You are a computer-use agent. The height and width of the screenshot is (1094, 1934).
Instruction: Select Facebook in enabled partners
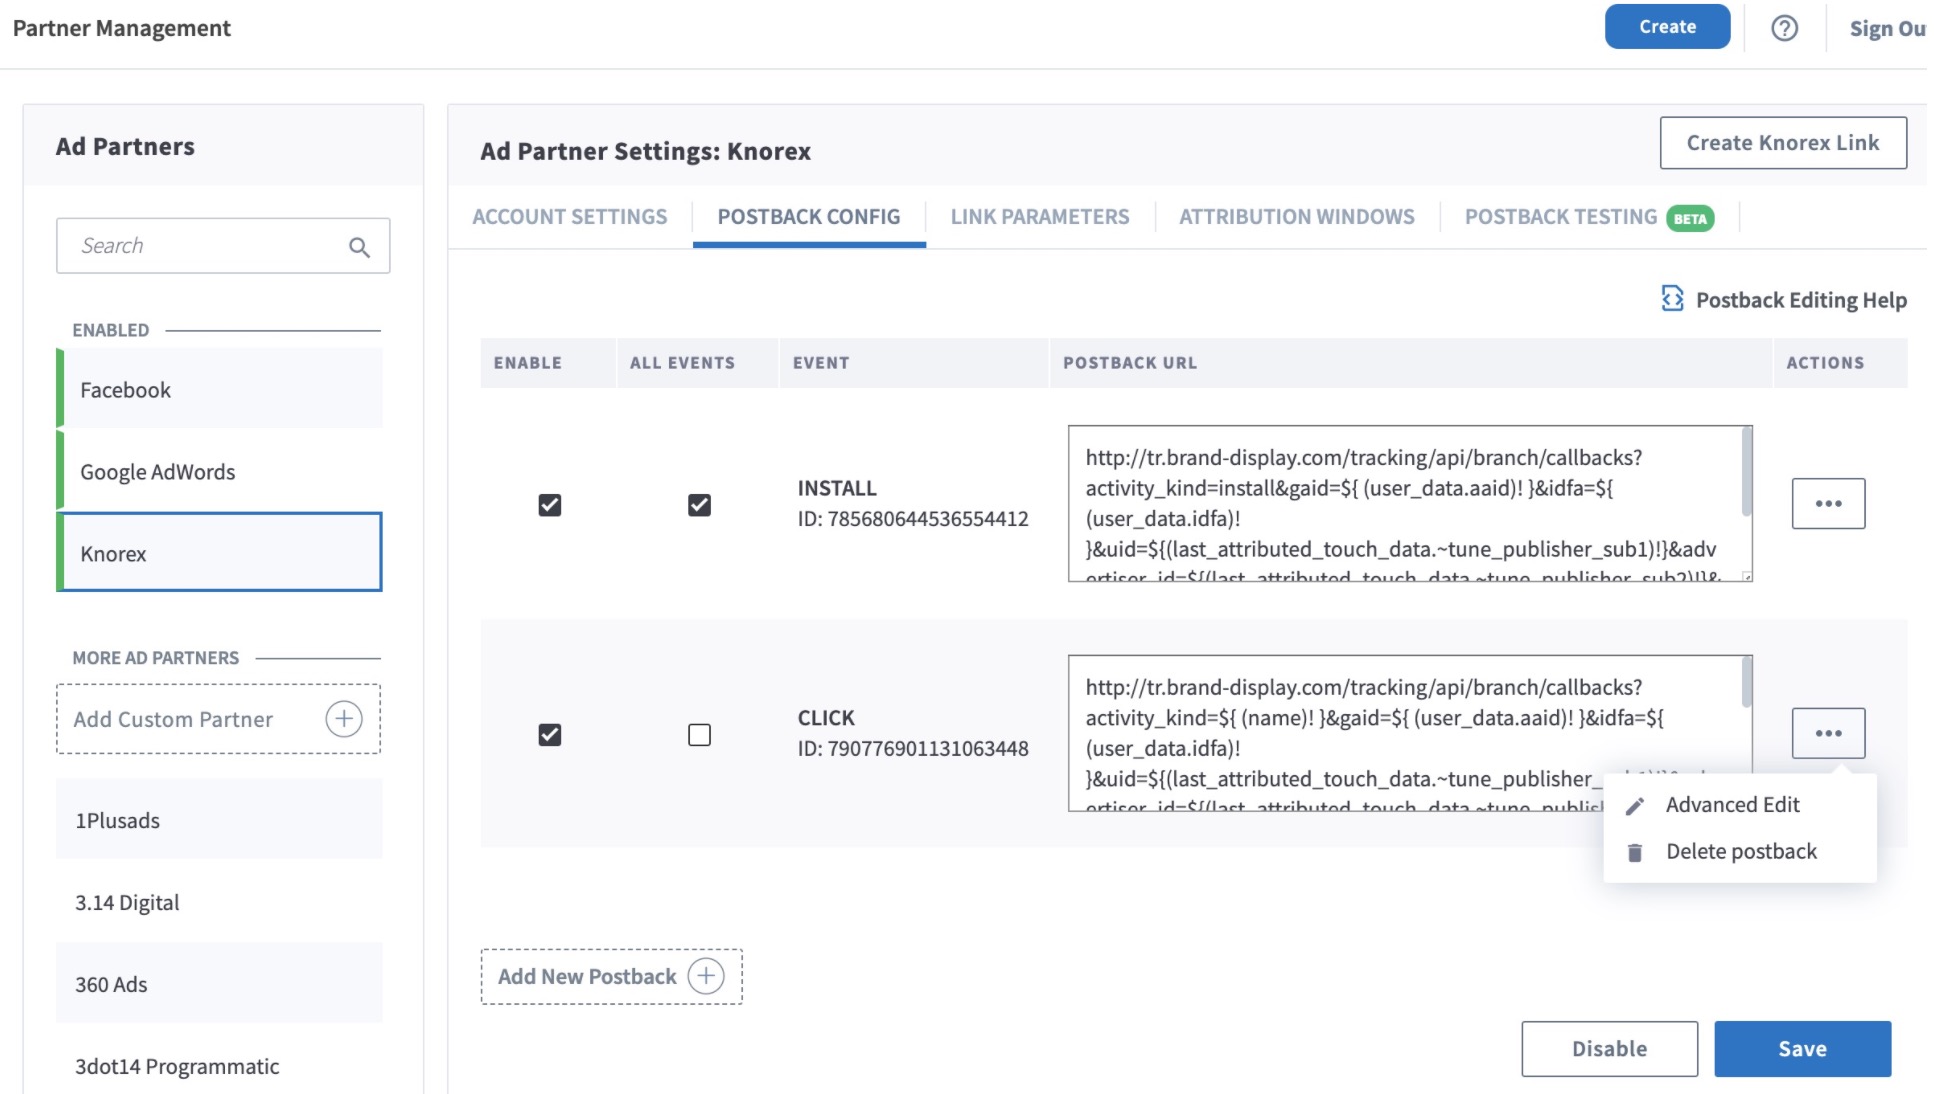pyautogui.click(x=219, y=389)
